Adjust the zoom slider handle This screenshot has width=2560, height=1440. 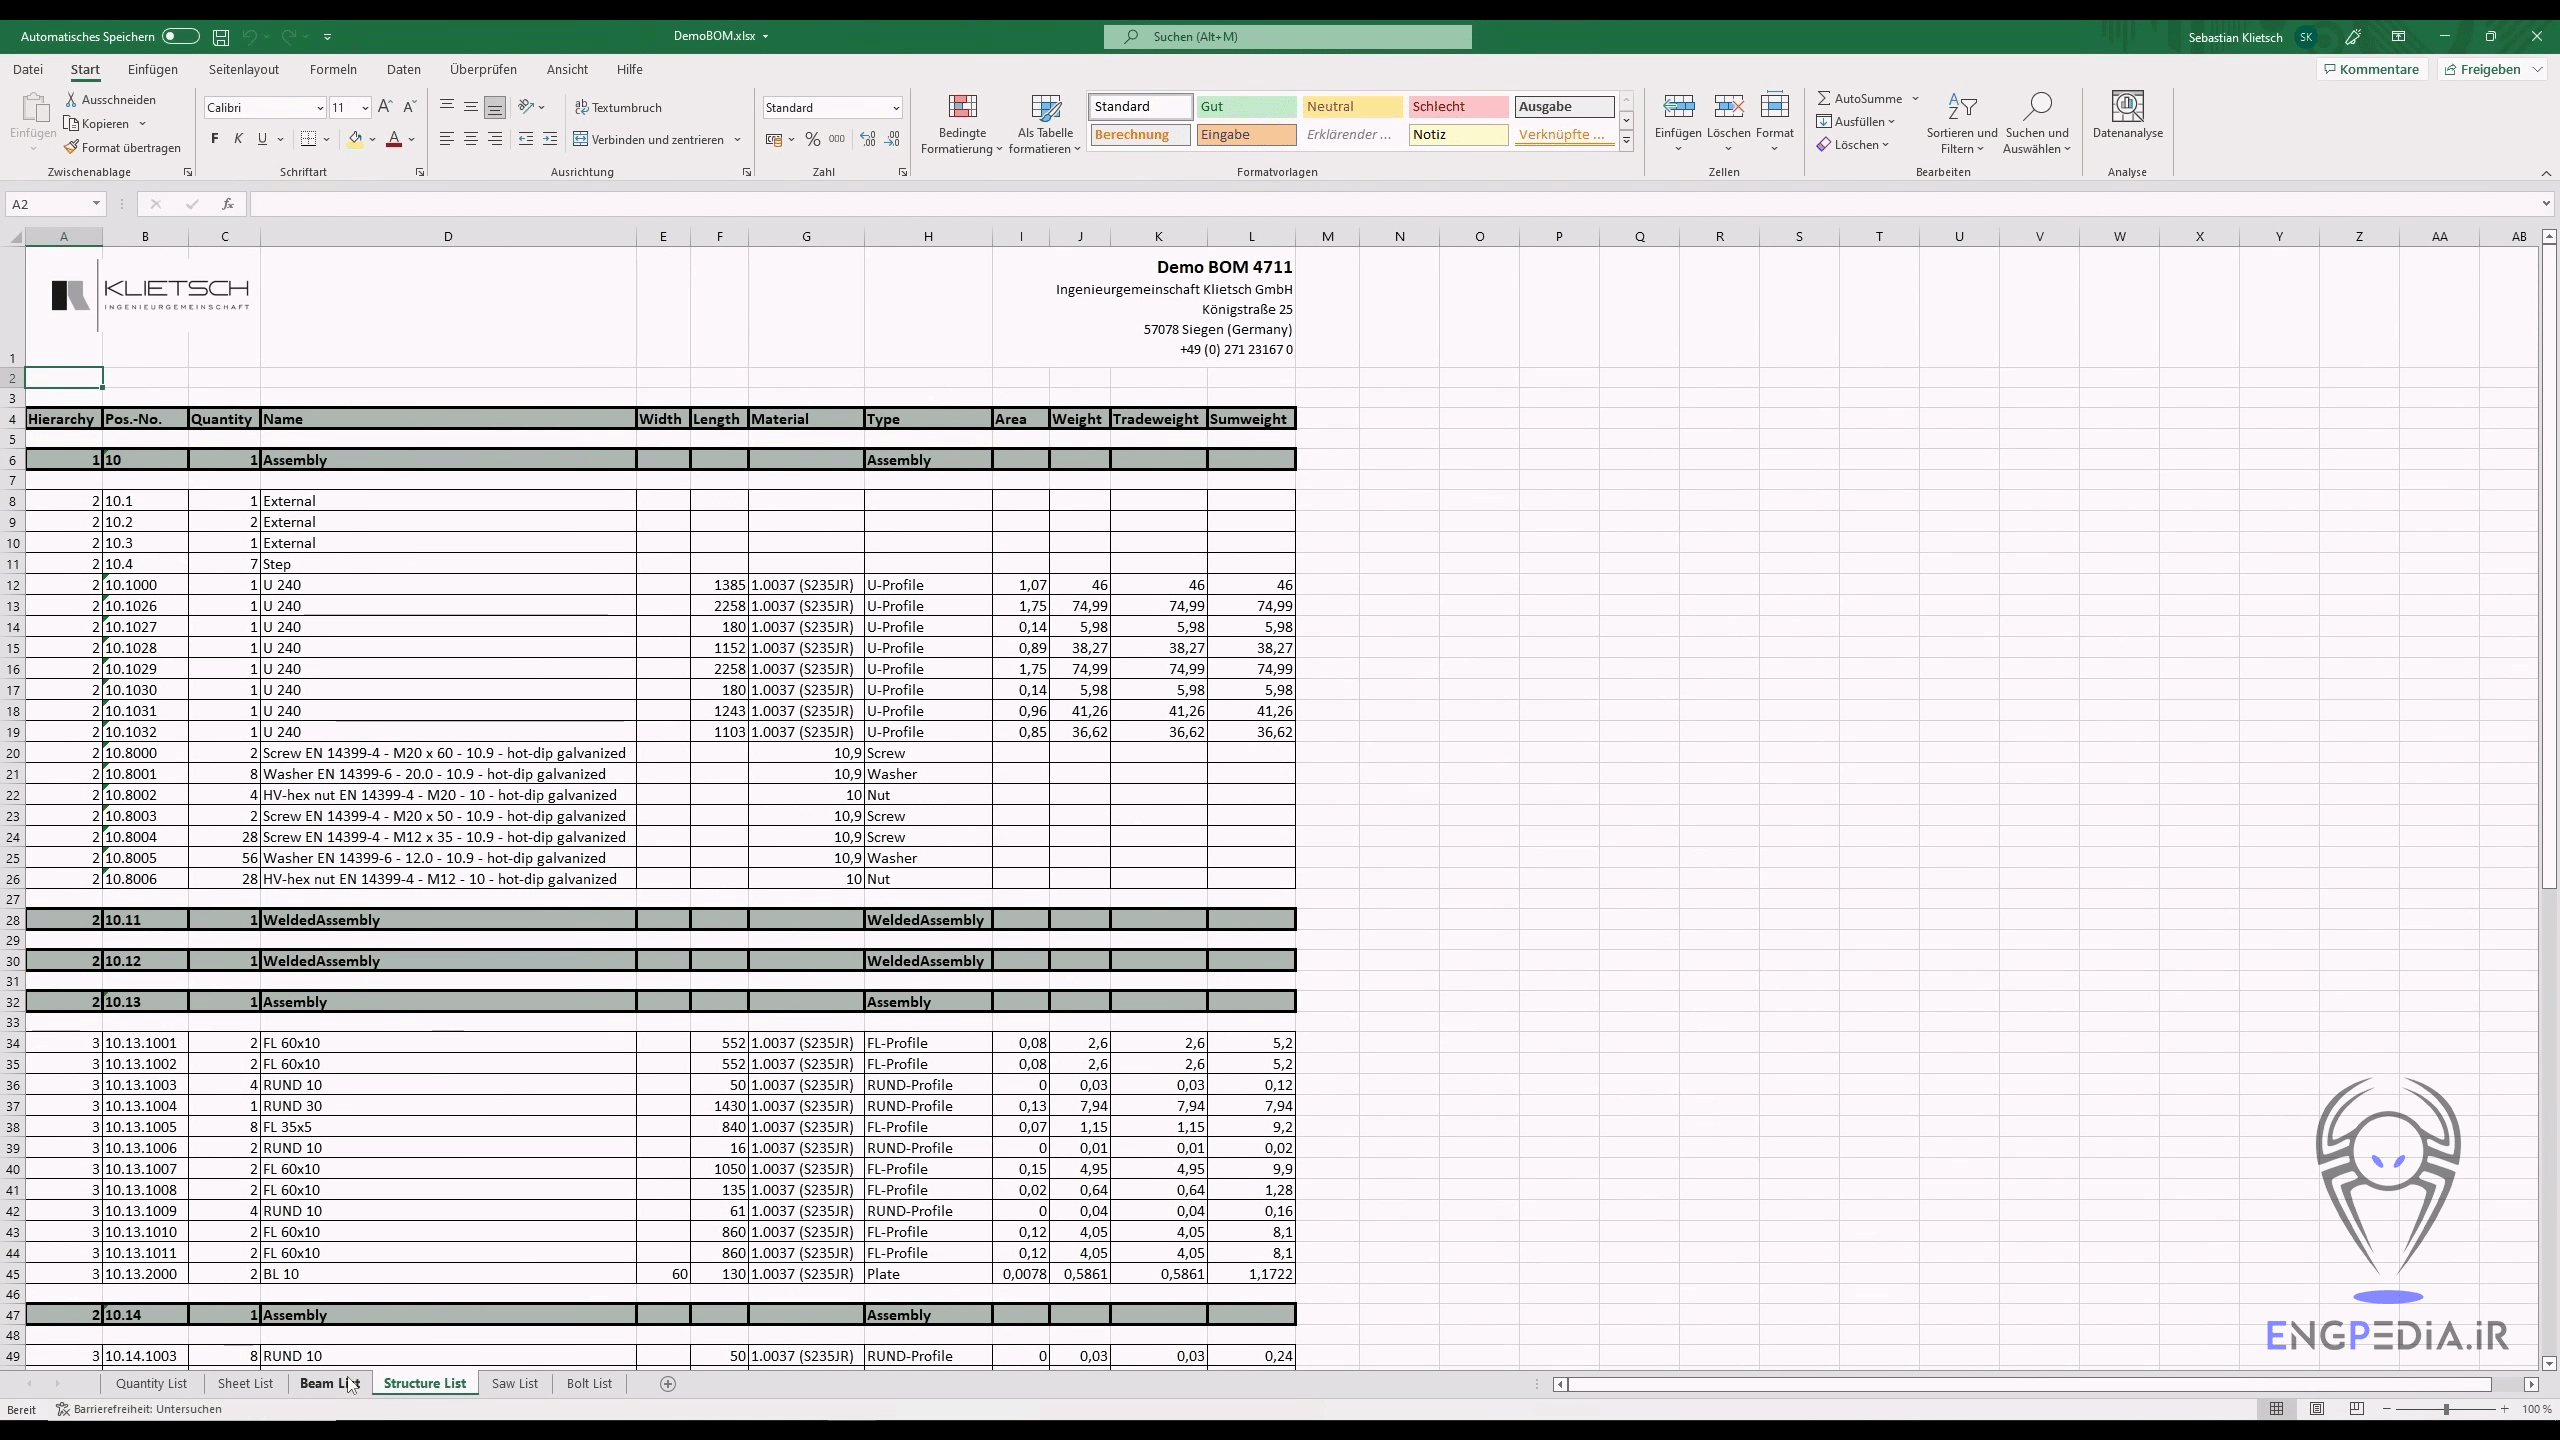[2446, 1409]
